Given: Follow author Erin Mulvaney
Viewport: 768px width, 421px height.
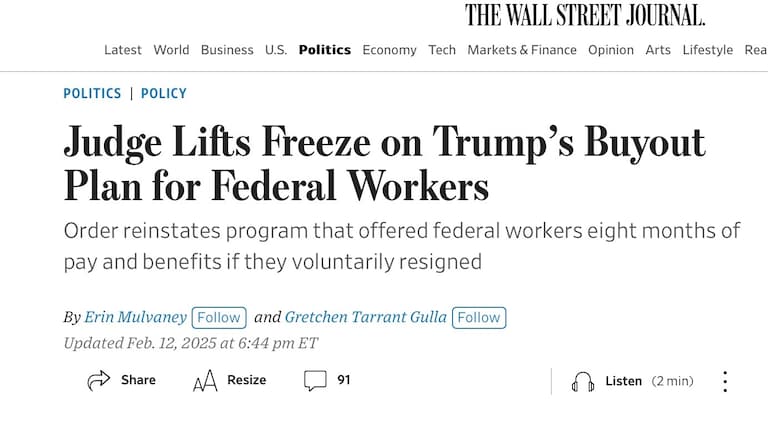Looking at the screenshot, I should pos(219,317).
